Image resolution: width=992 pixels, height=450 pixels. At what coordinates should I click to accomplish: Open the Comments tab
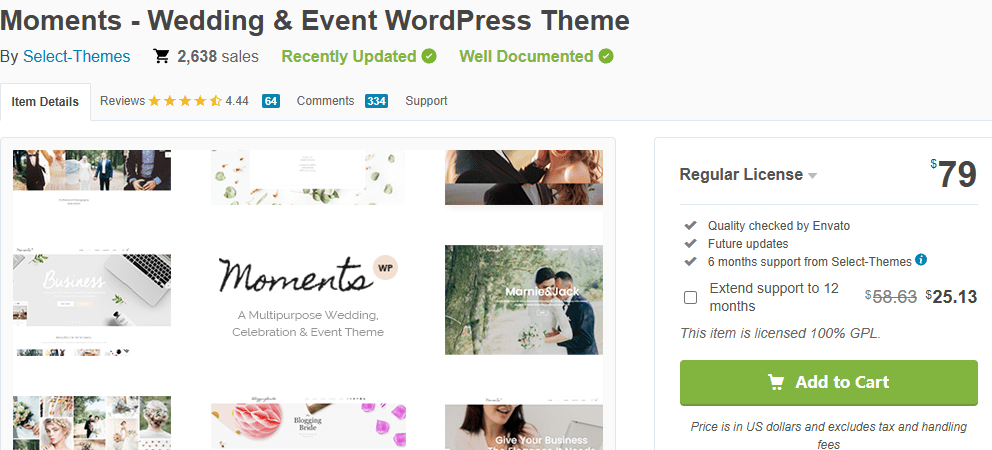pos(325,101)
